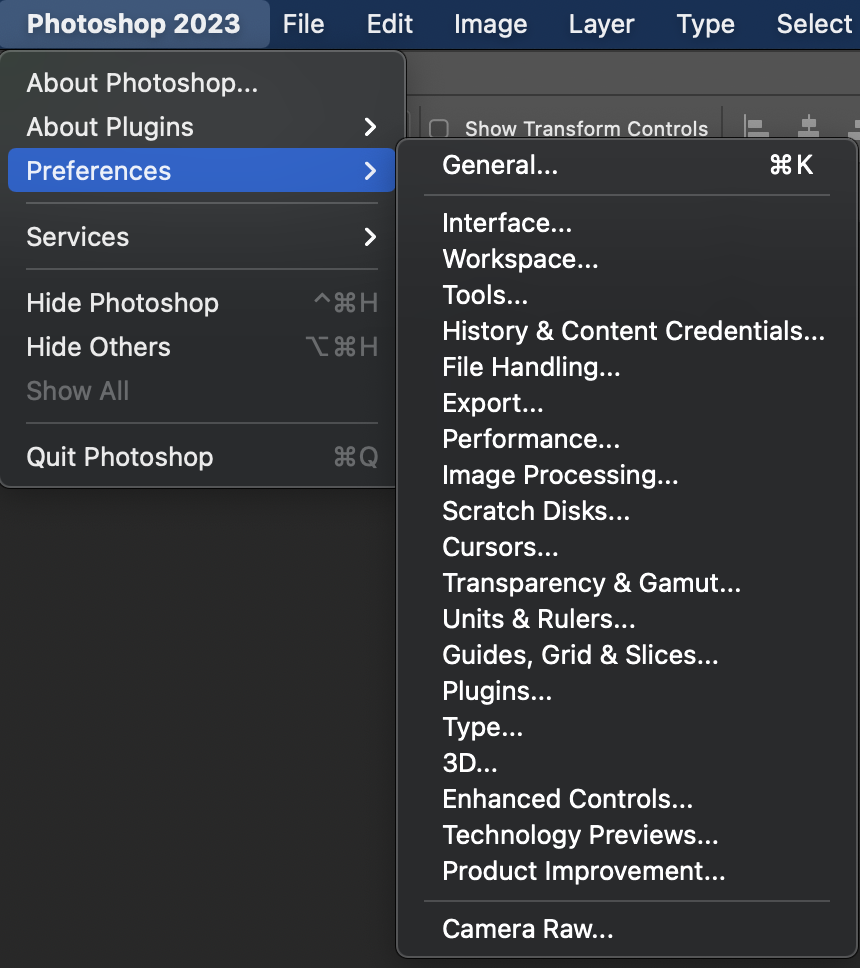The image size is (860, 968).
Task: Open General... preferences
Action: [x=627, y=165]
